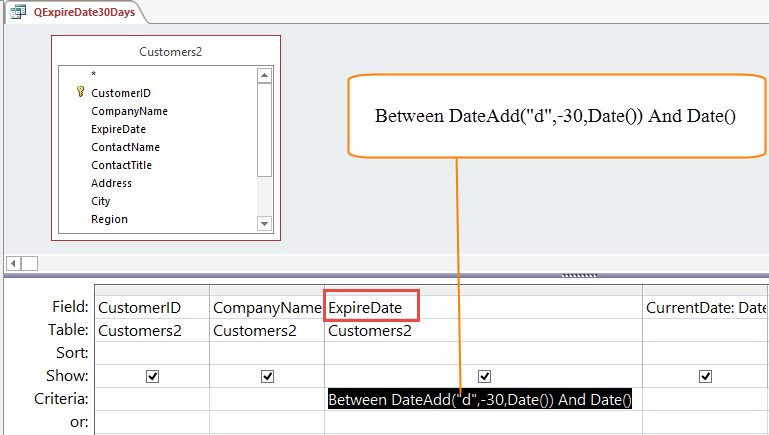Image resolution: width=769 pixels, height=435 pixels.
Task: Toggle Show checkbox for CurrentDate column
Action: [705, 376]
